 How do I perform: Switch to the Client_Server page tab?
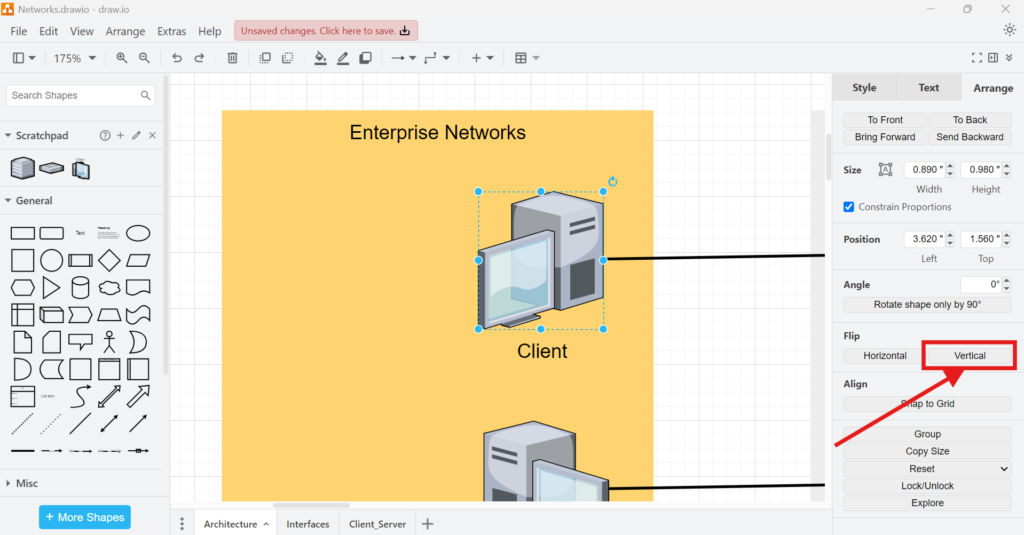tap(377, 524)
